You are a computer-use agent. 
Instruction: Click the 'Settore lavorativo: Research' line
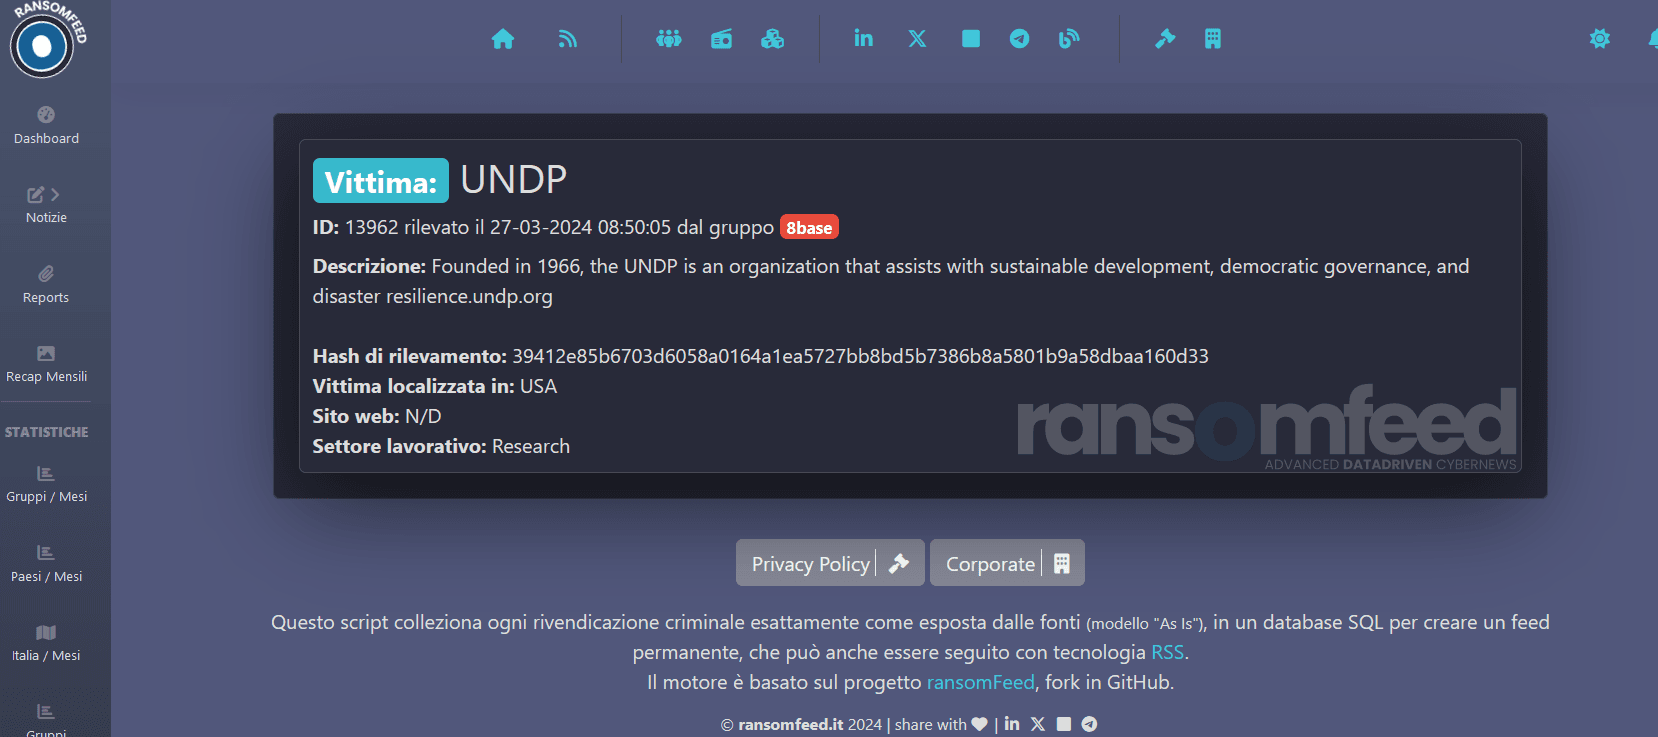coord(441,446)
